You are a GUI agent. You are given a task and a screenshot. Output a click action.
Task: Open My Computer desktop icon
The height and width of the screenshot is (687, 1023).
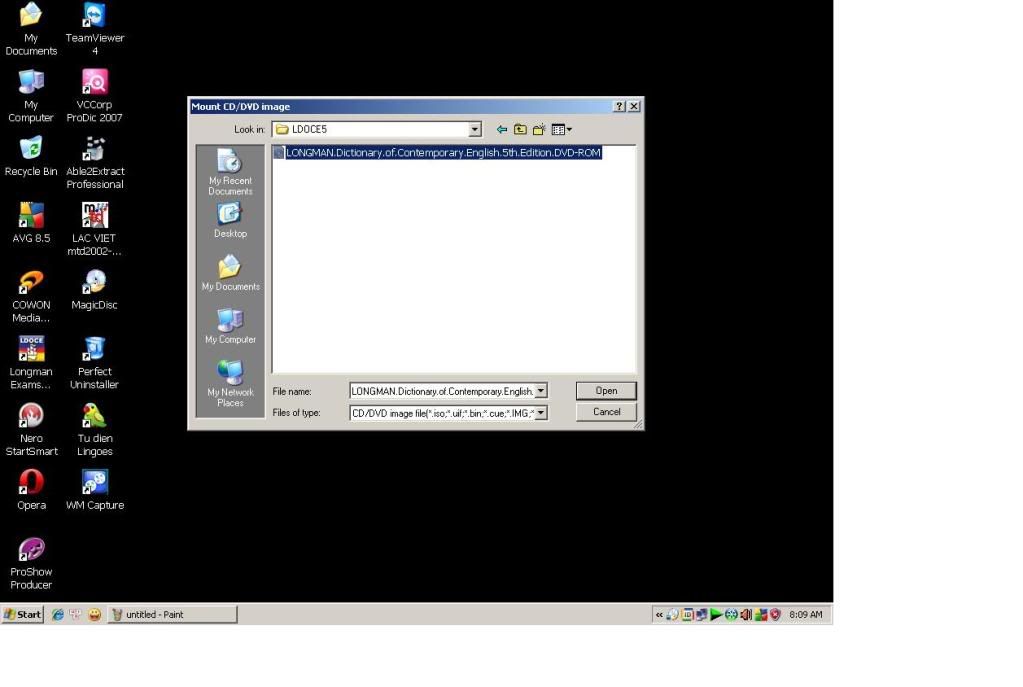[31, 95]
